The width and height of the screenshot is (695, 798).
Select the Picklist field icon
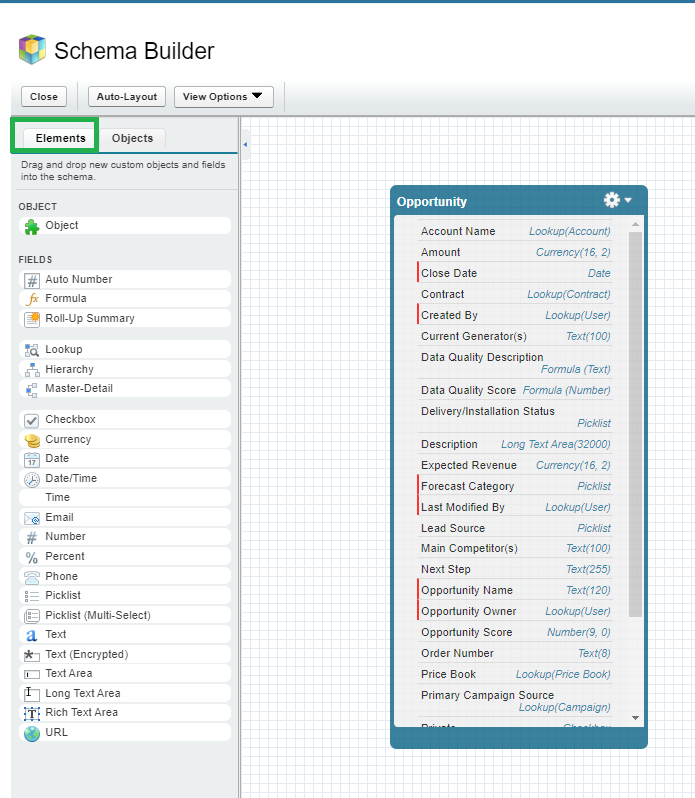[x=32, y=596]
